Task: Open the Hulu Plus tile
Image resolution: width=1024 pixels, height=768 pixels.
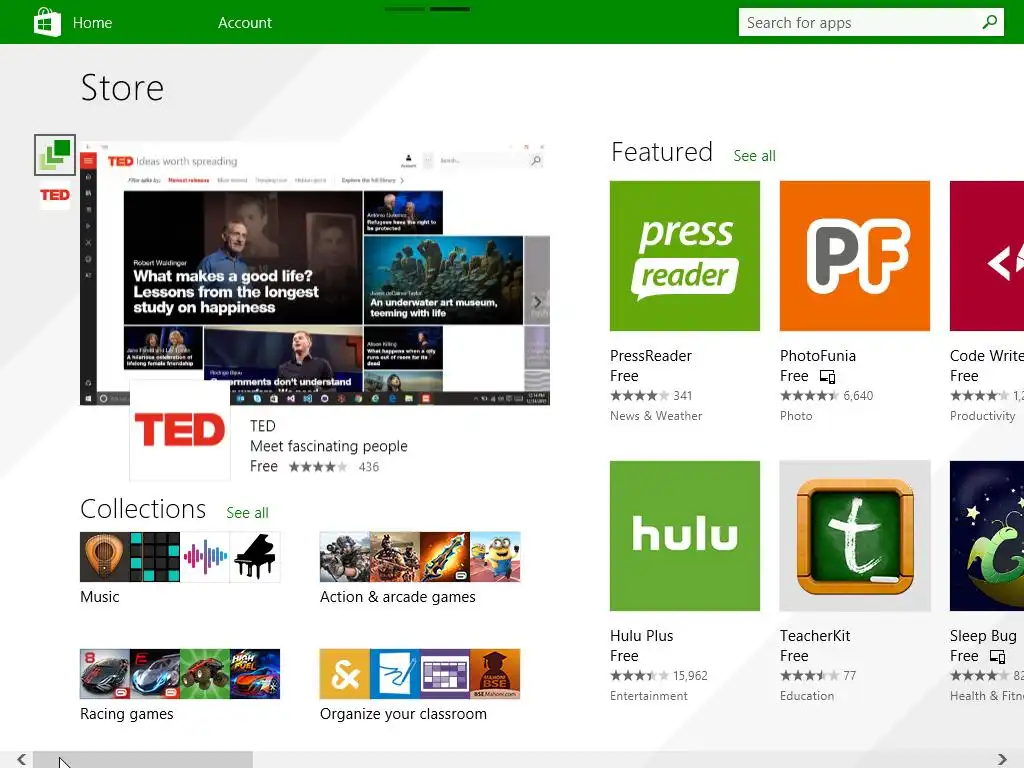Action: 684,536
